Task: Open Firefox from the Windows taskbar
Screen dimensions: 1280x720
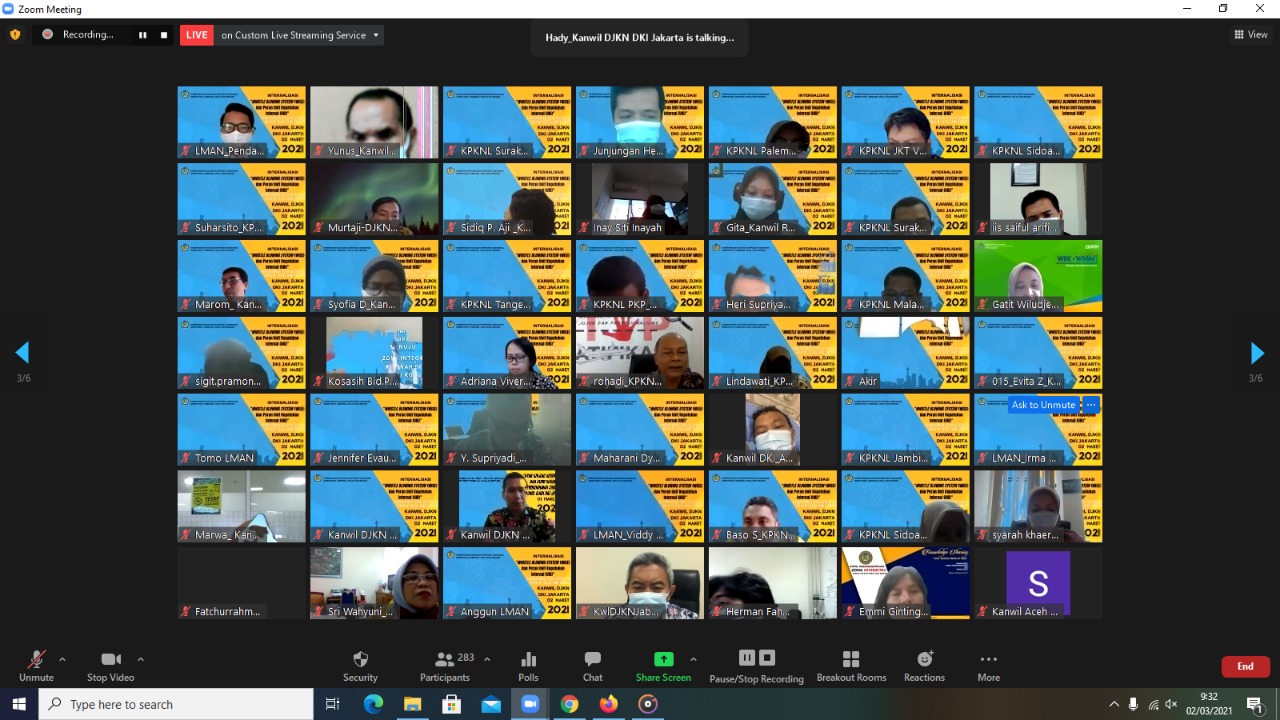Action: click(608, 704)
